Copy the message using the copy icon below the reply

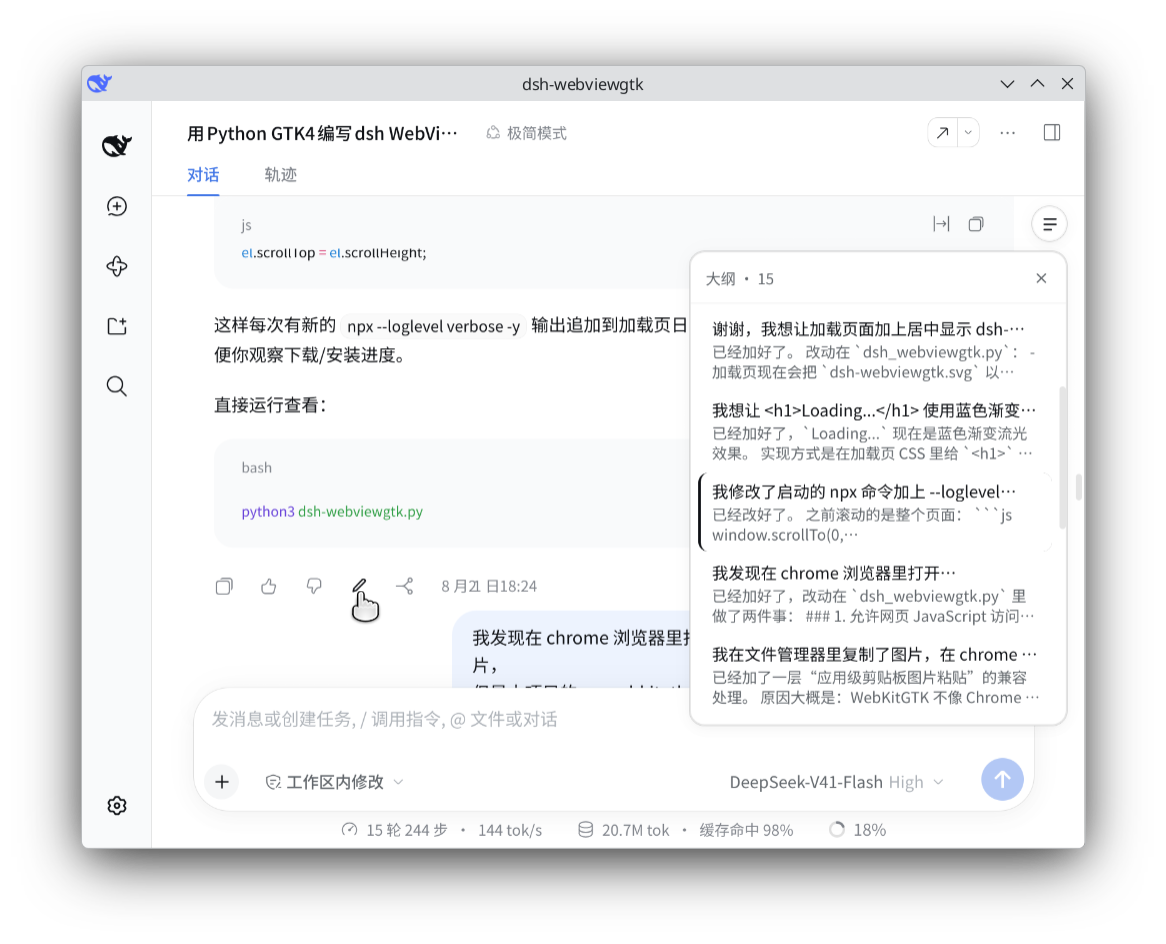tap(224, 586)
